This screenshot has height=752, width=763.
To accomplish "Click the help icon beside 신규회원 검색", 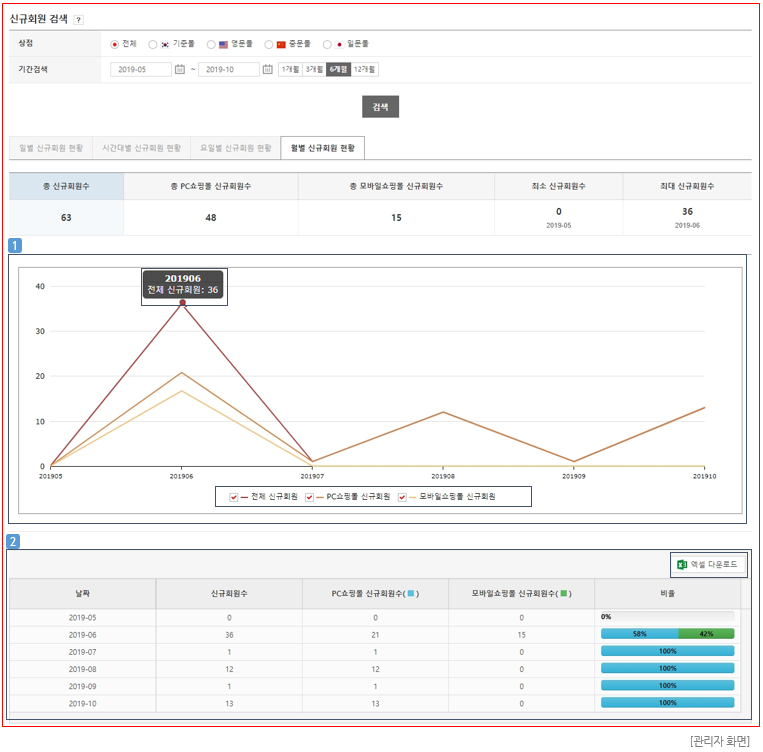I will pyautogui.click(x=79, y=19).
